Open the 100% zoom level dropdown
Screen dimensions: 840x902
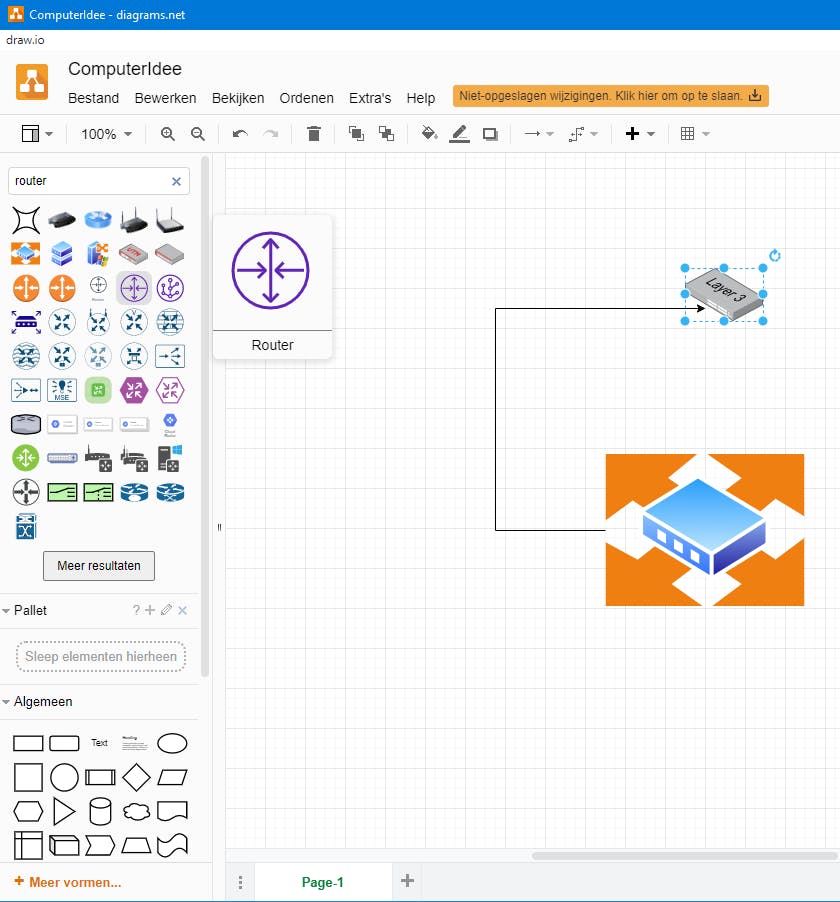coord(106,134)
